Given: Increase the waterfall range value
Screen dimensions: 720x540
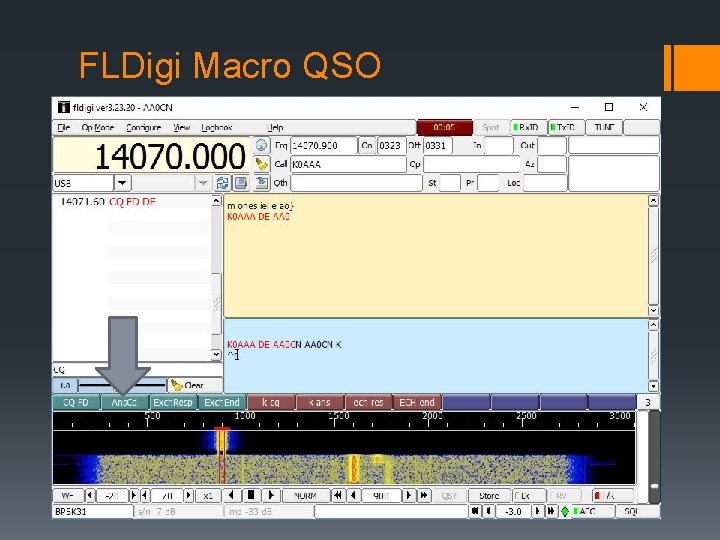Looking at the screenshot, I should tap(188, 495).
